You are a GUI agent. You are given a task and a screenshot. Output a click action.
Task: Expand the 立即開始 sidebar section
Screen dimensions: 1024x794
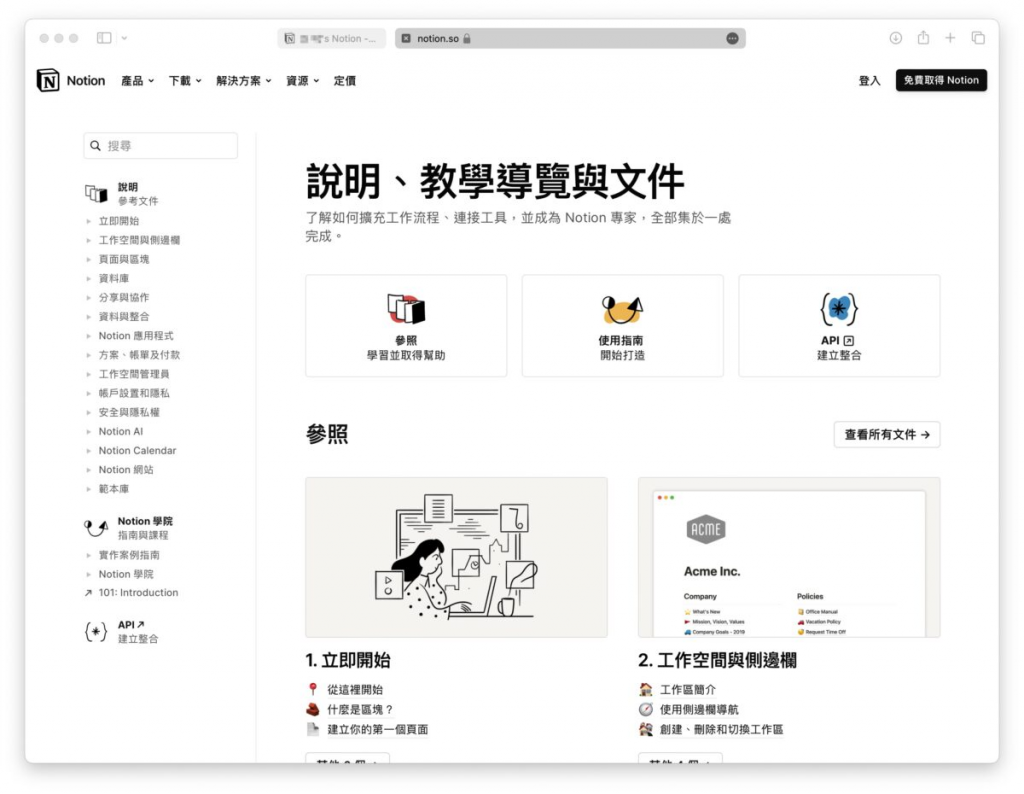coord(89,221)
